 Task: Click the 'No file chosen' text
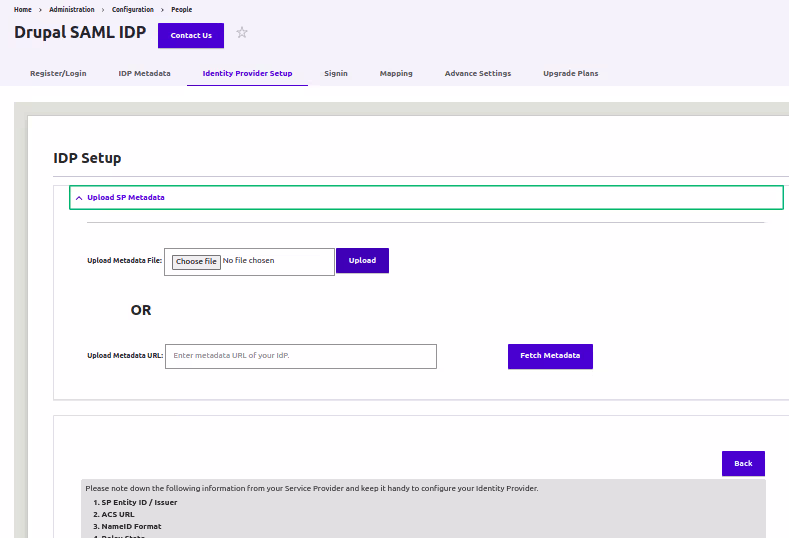[x=249, y=261]
